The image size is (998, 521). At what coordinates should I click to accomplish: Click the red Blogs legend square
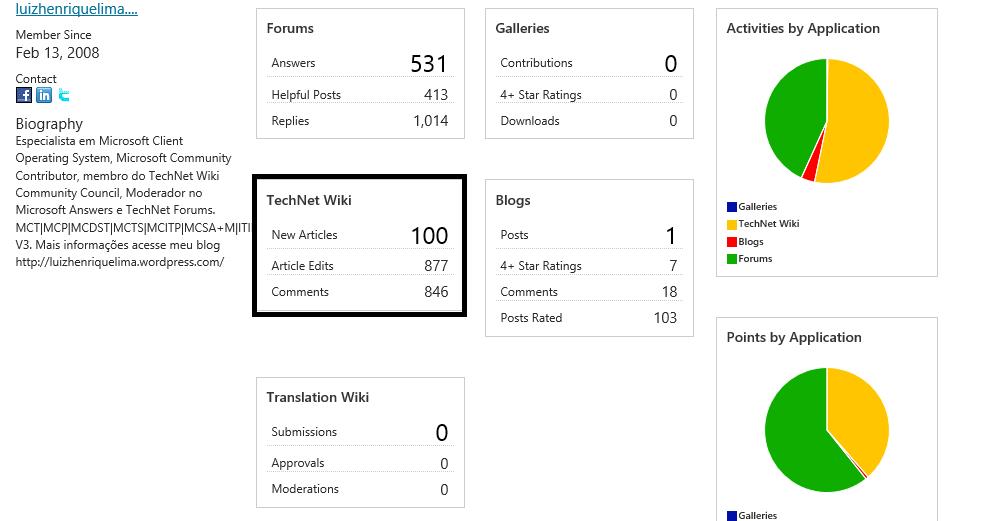click(732, 242)
